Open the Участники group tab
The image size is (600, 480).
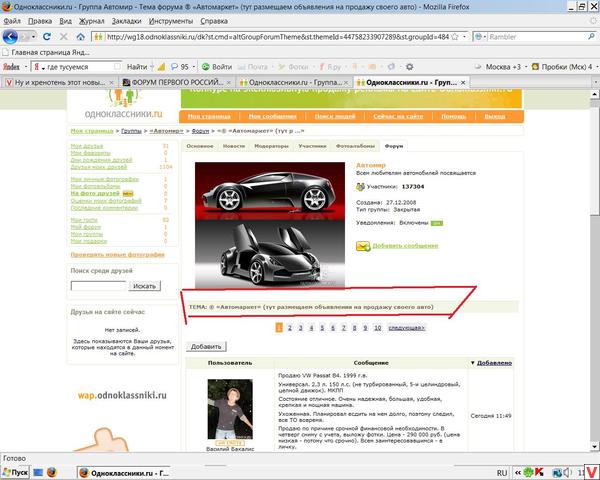pos(312,146)
